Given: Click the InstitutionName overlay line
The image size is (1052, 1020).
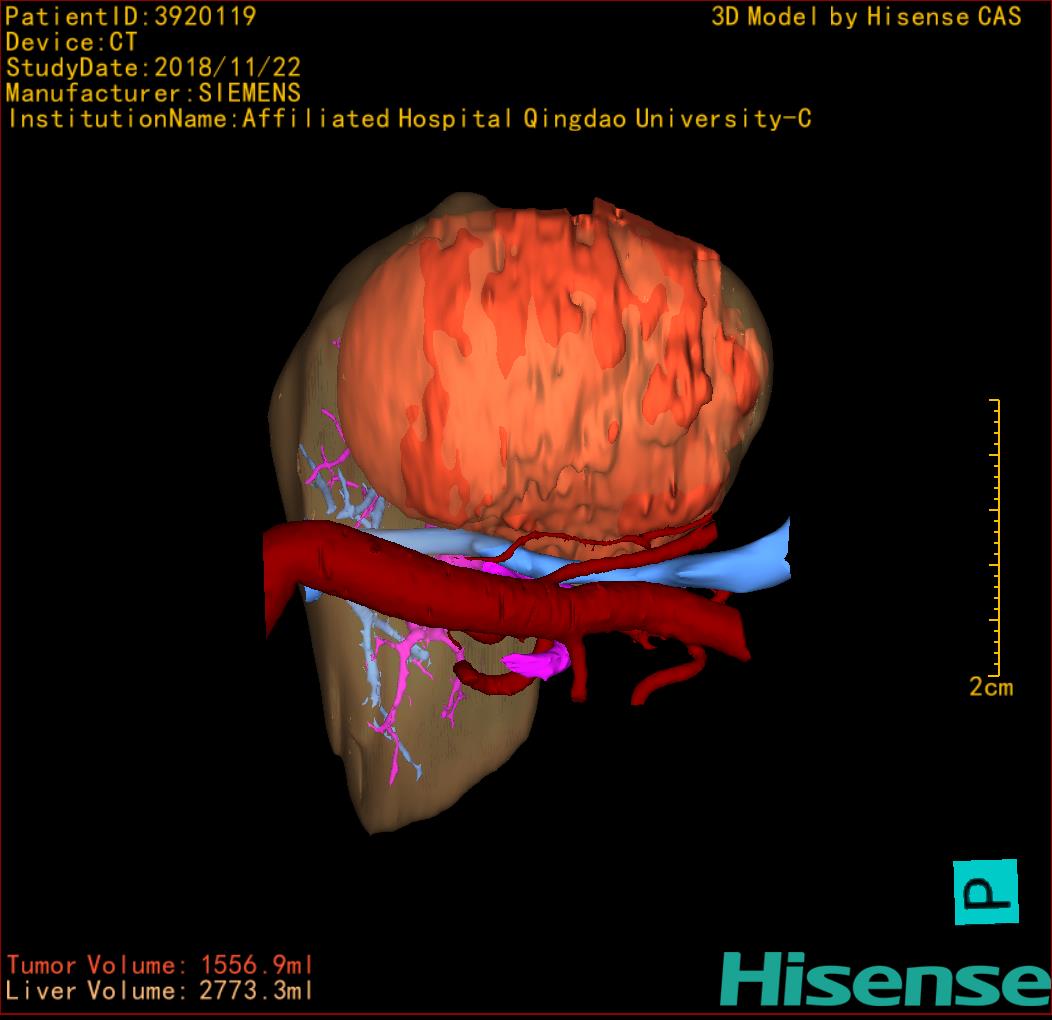Looking at the screenshot, I should (408, 119).
